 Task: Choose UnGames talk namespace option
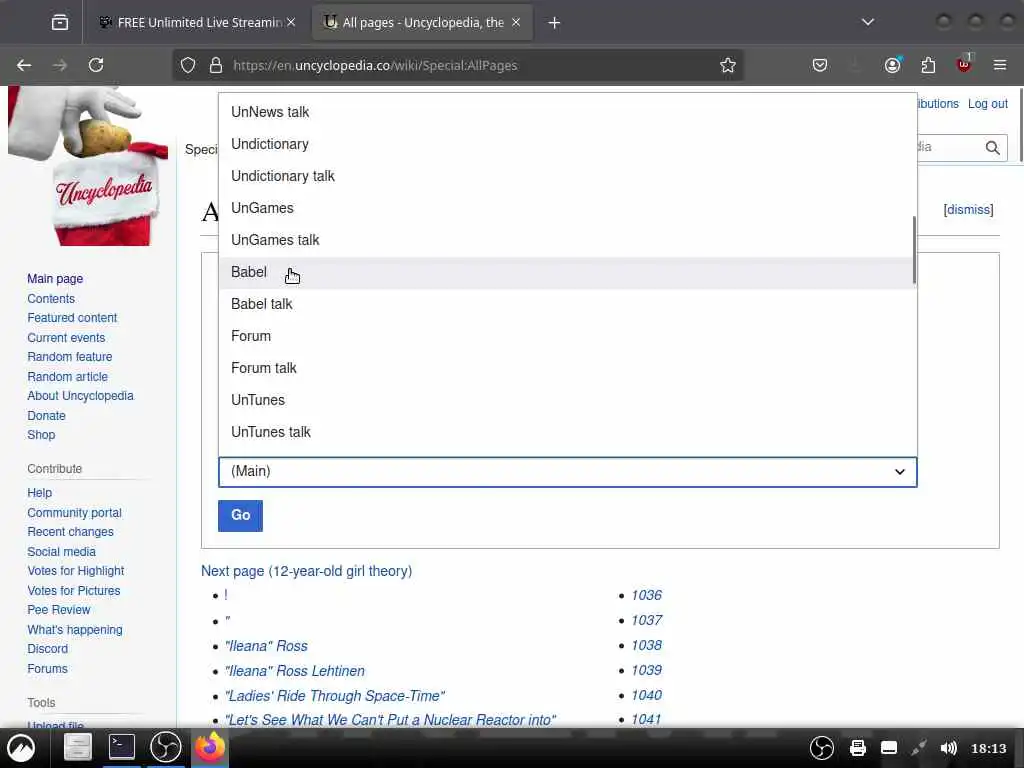point(567,240)
